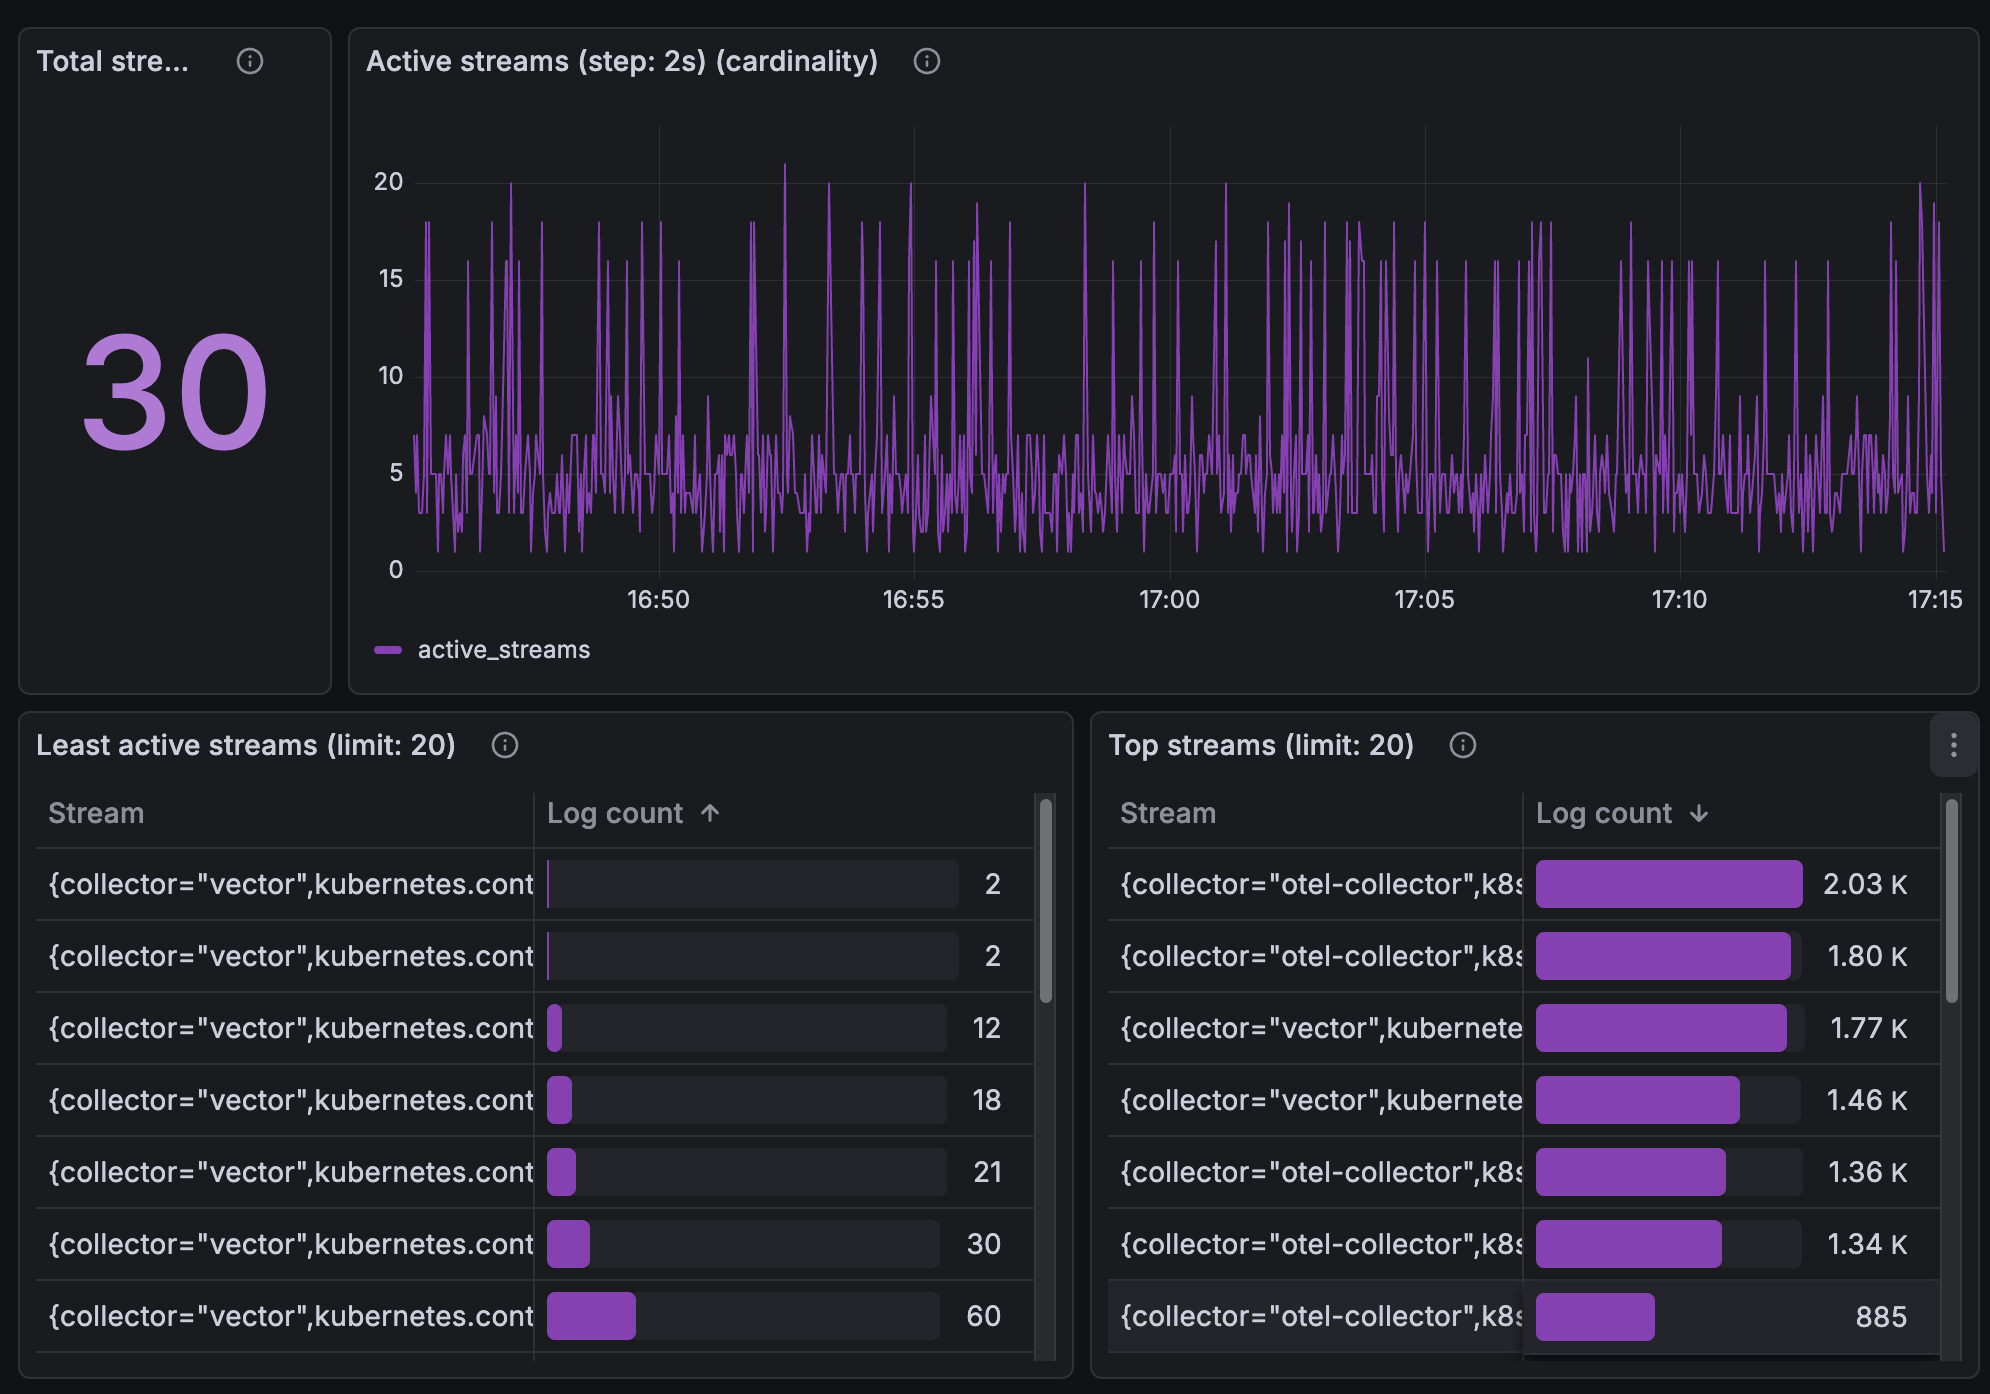Click Top streams (limit: 20) panel title

tap(1260, 745)
